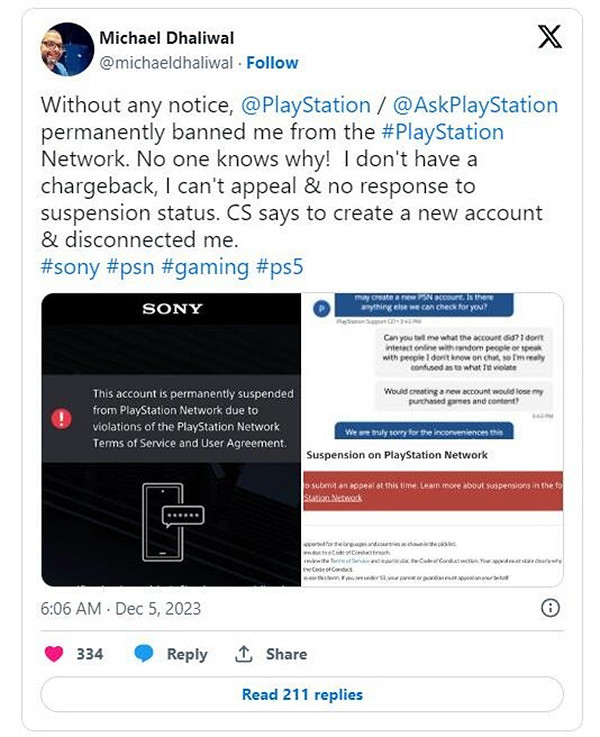Open the support chat screenshot image

click(432, 439)
